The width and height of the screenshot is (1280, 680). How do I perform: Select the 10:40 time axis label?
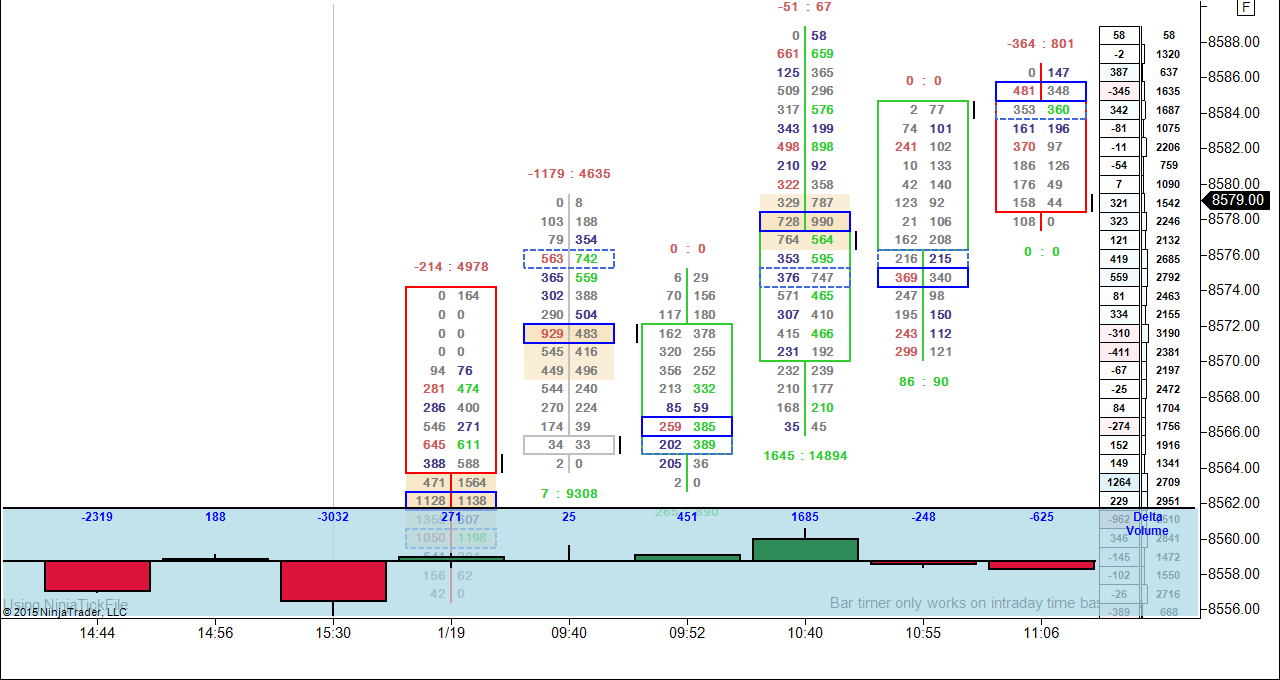click(805, 632)
